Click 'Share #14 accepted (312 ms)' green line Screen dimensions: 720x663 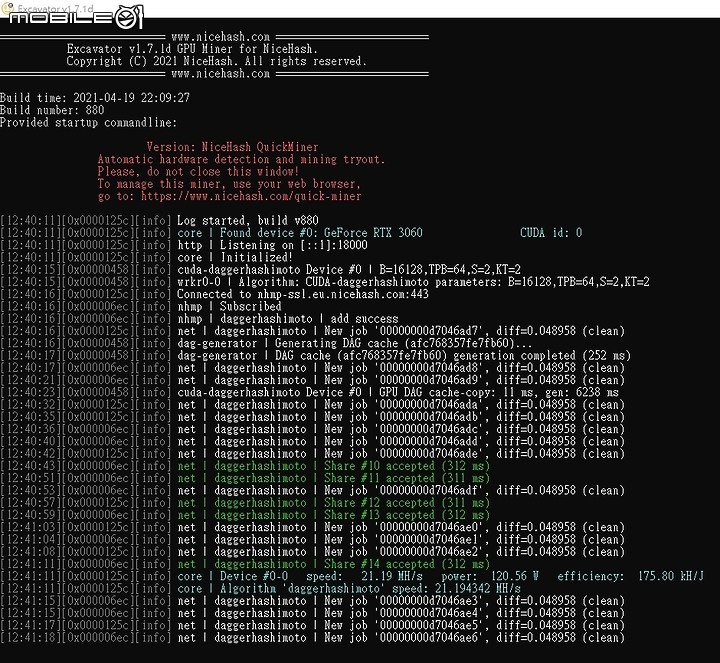(x=333, y=564)
